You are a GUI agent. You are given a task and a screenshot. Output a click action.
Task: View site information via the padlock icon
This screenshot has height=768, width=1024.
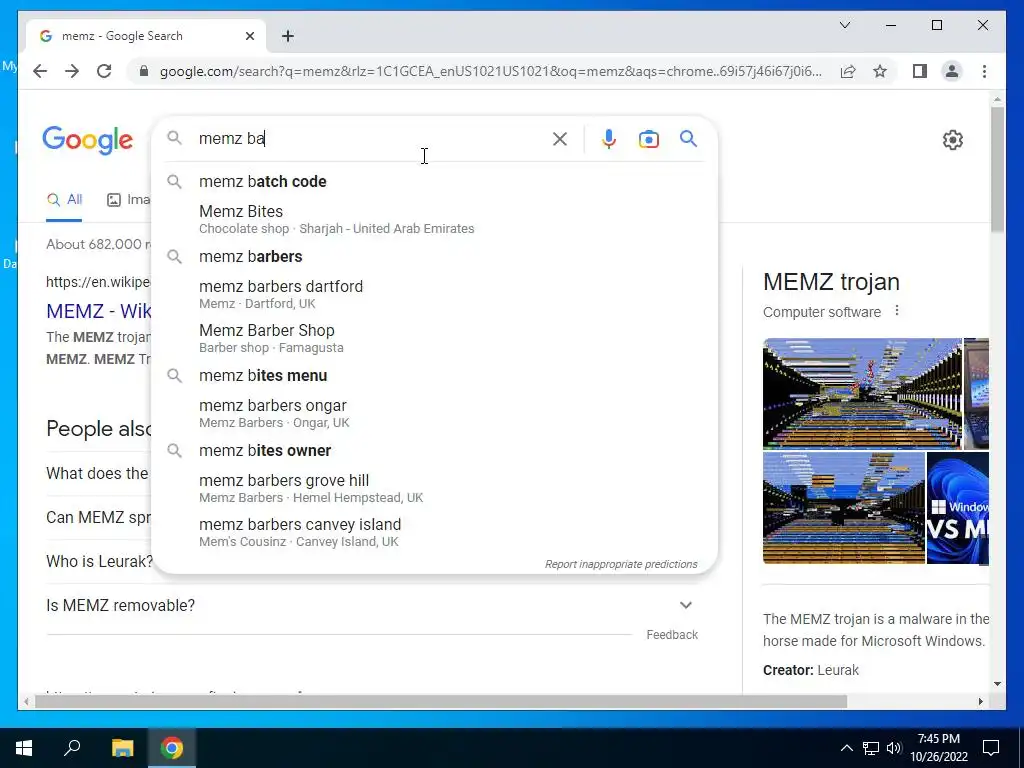coord(144,71)
